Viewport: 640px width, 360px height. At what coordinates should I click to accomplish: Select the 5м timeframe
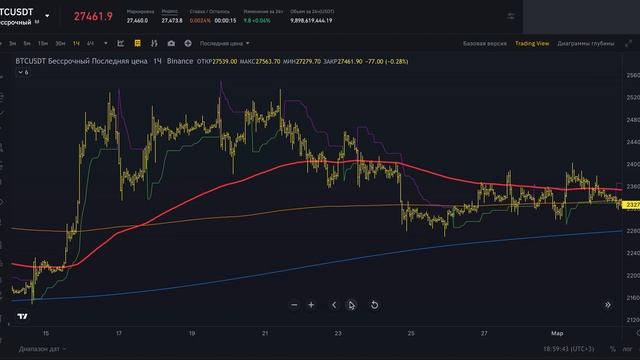27,43
